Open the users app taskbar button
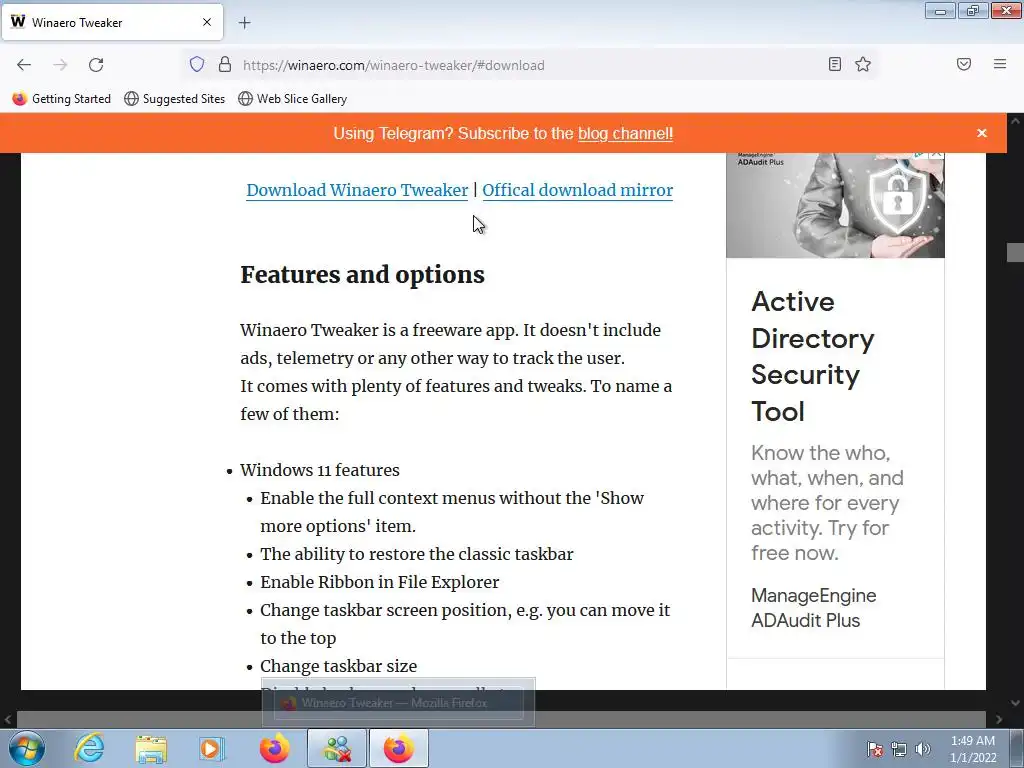Image resolution: width=1024 pixels, height=768 pixels. click(337, 748)
